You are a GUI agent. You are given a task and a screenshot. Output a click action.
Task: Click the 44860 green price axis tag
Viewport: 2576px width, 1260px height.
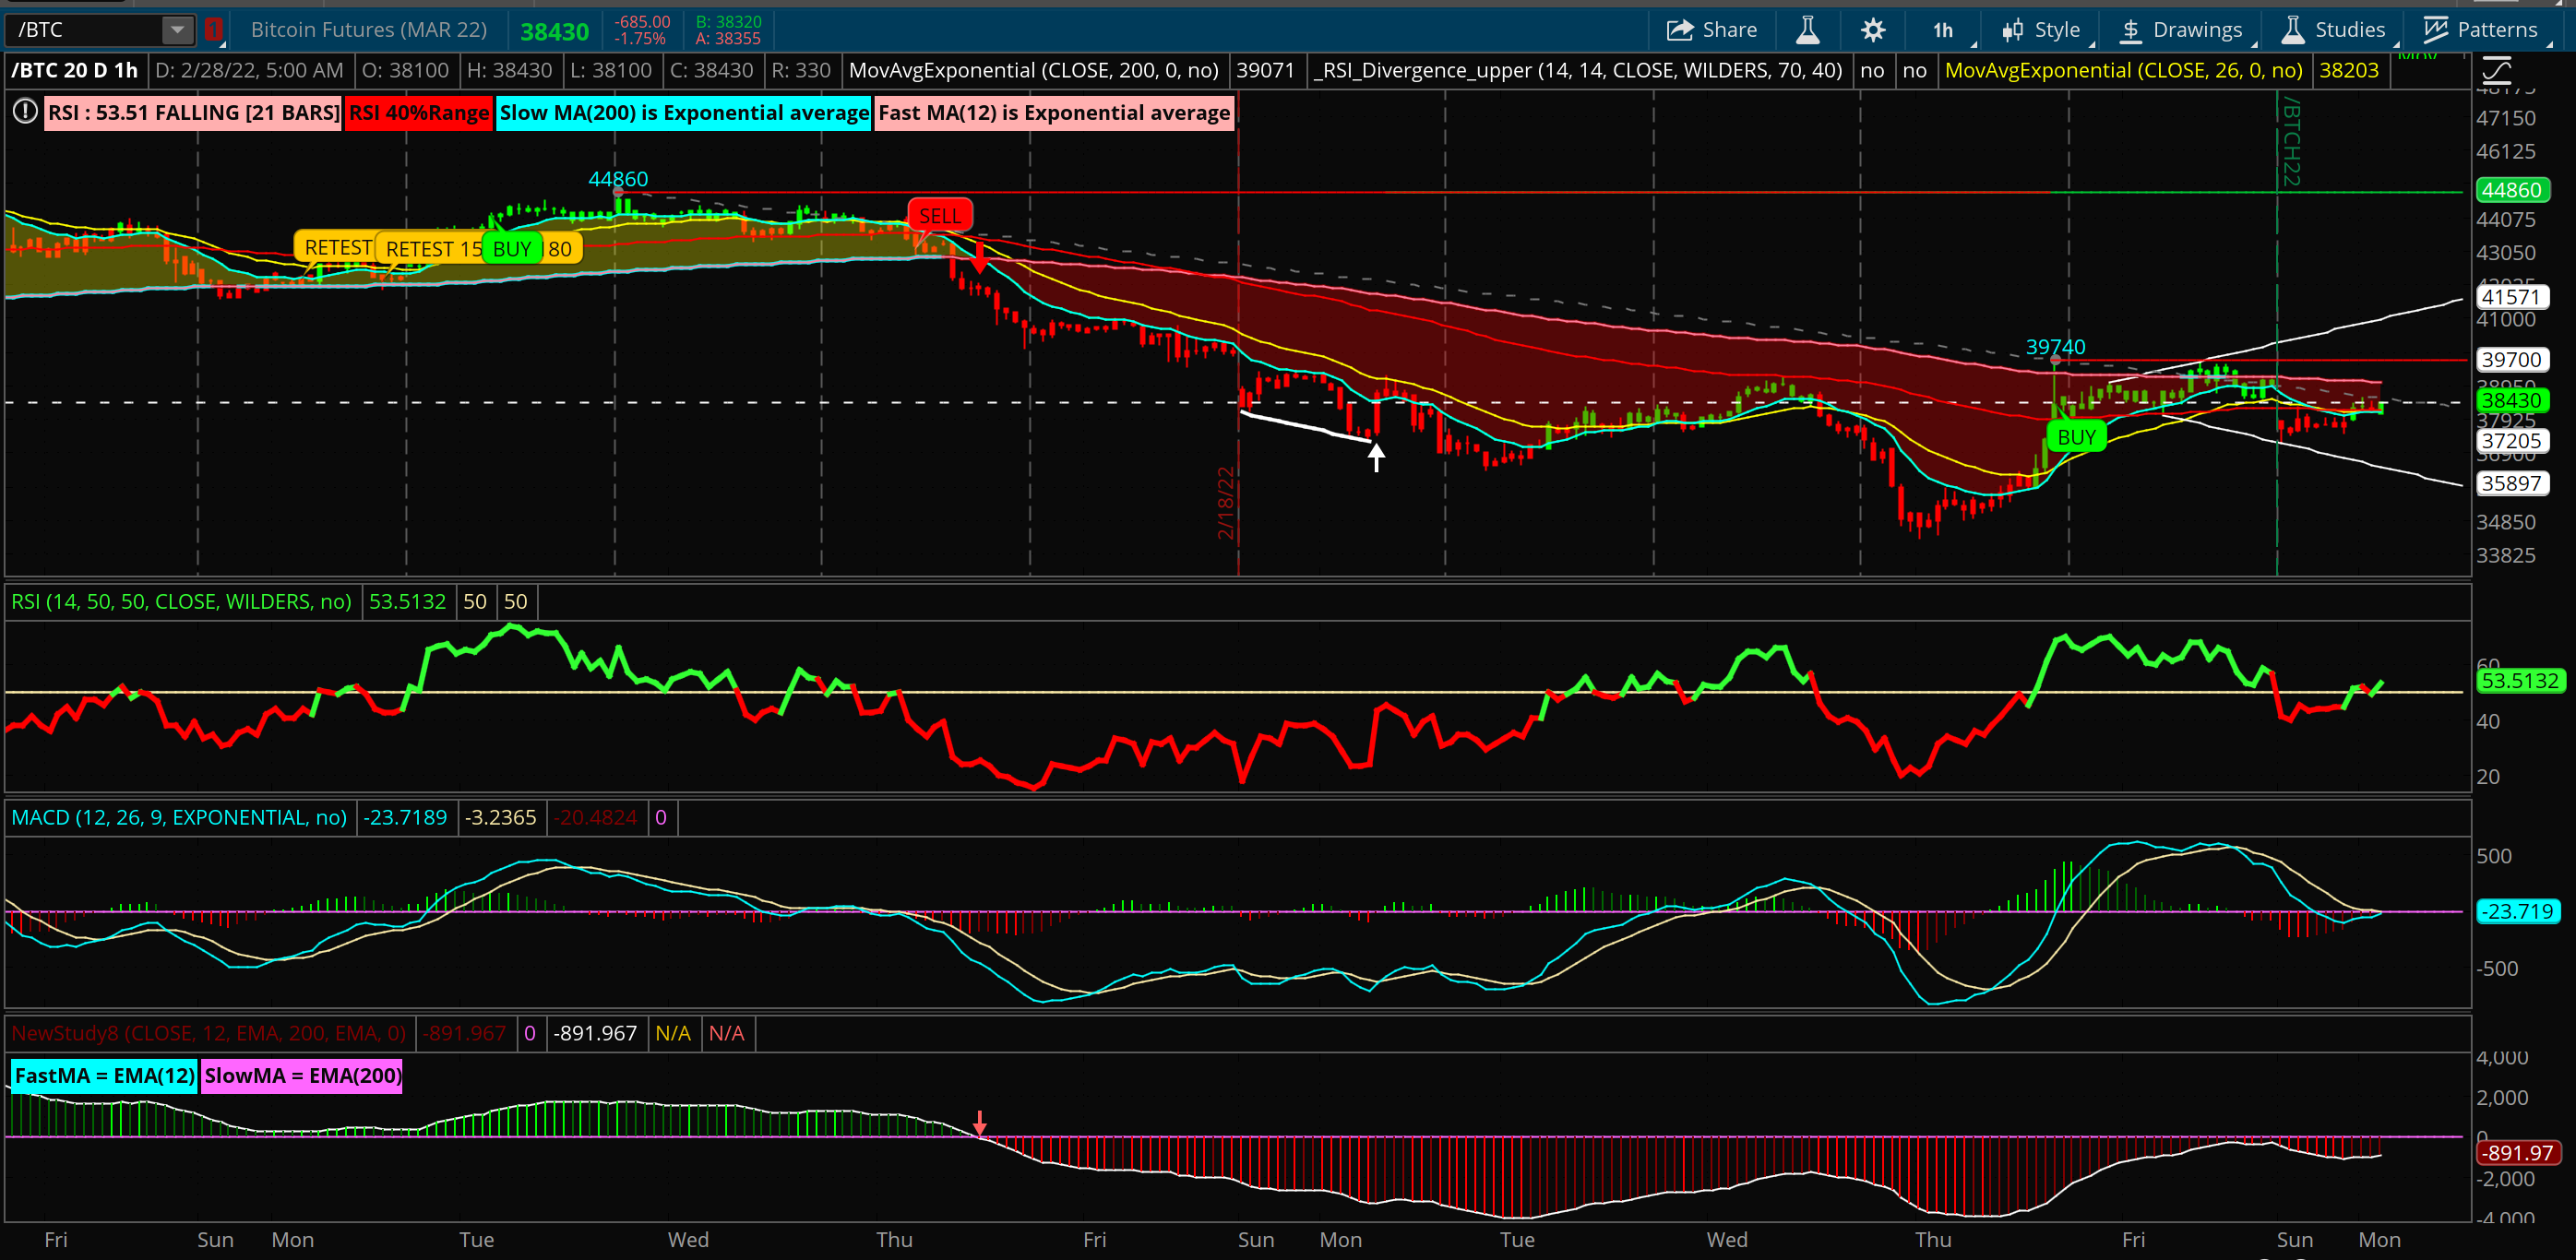pyautogui.click(x=2511, y=190)
